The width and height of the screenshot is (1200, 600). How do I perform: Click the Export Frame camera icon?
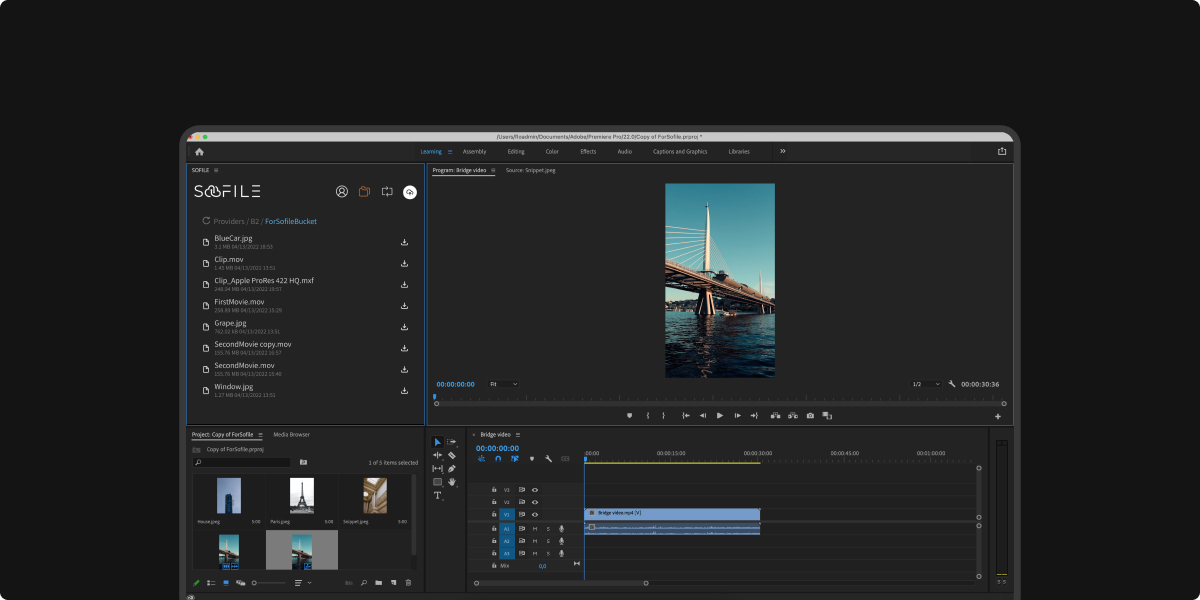click(810, 415)
